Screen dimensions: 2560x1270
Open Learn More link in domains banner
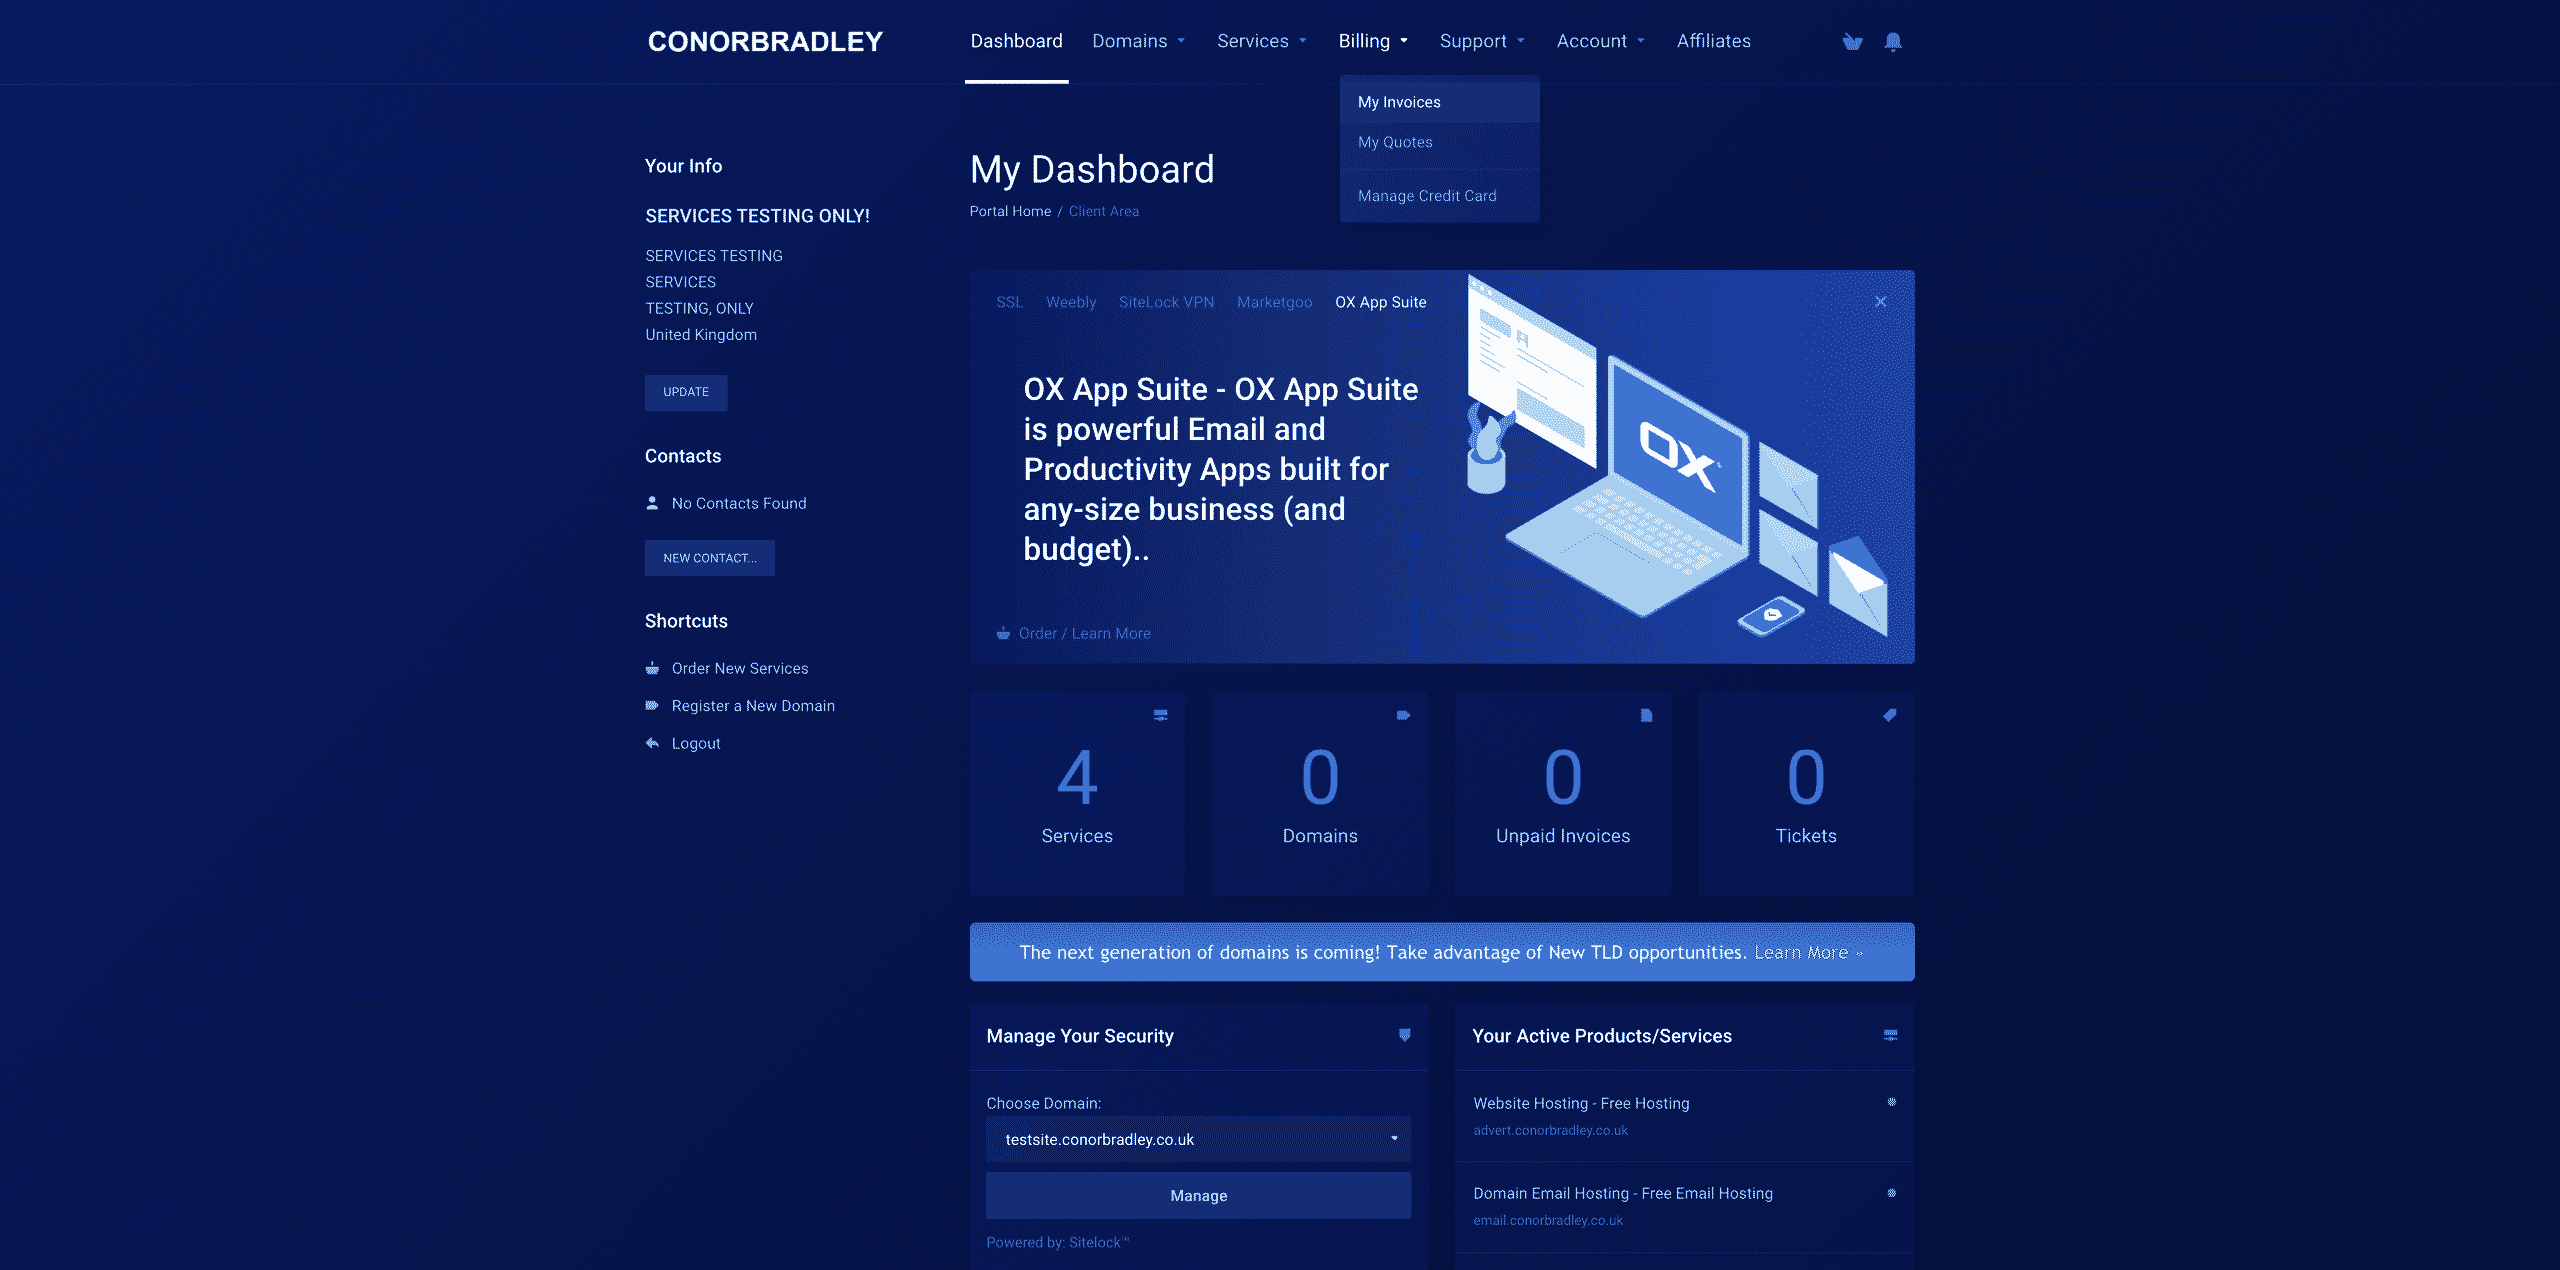pos(1808,952)
